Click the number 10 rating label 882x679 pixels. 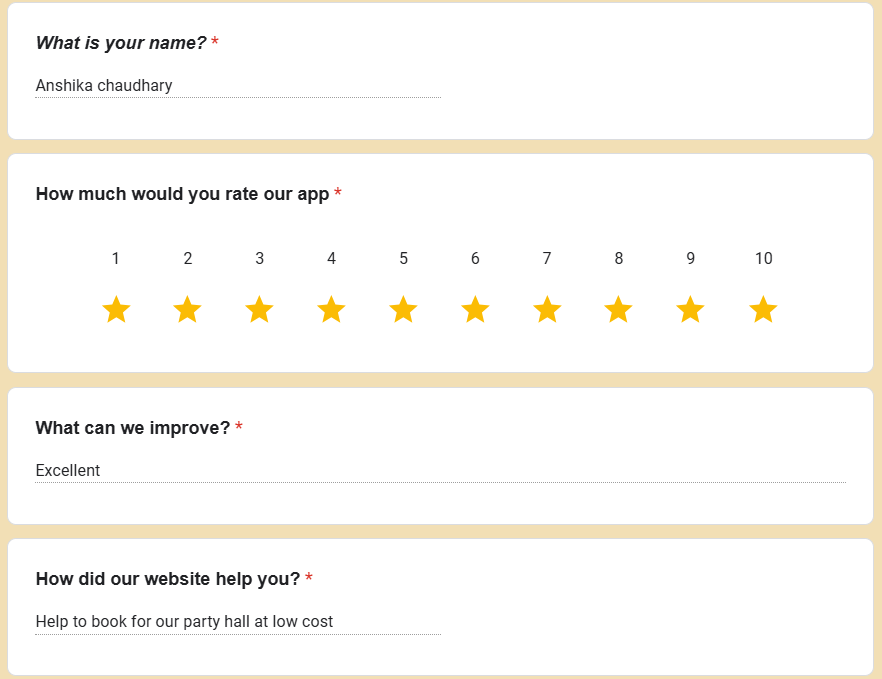[x=764, y=259]
